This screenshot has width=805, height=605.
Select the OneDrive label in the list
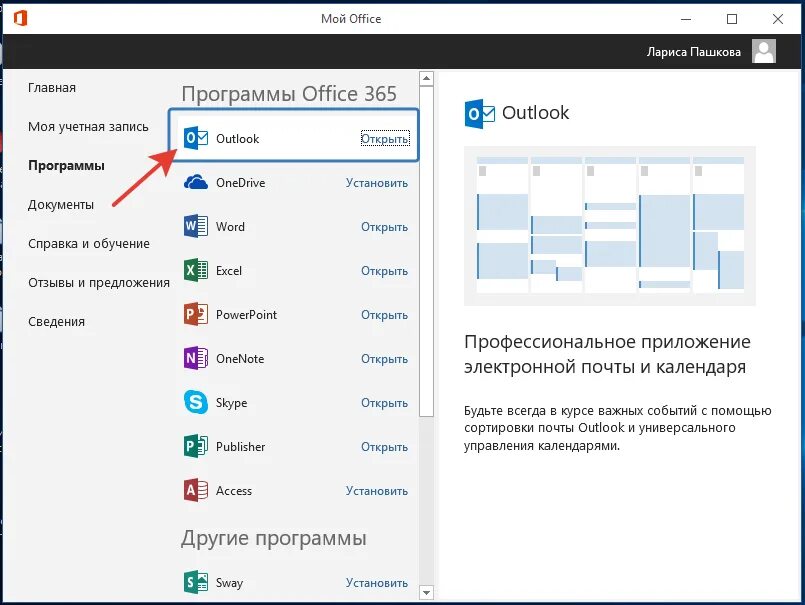click(240, 183)
